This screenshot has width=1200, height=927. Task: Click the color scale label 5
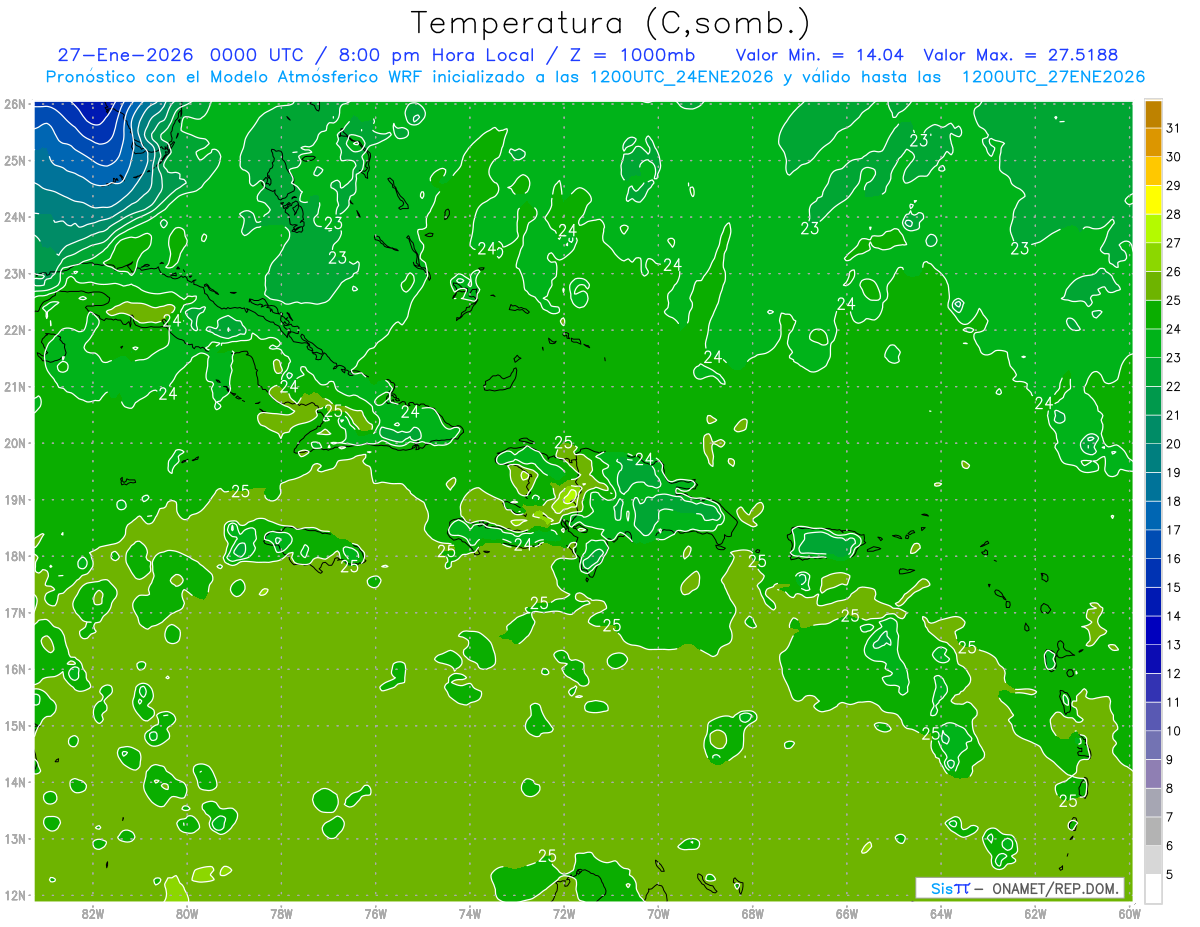tap(1169, 874)
